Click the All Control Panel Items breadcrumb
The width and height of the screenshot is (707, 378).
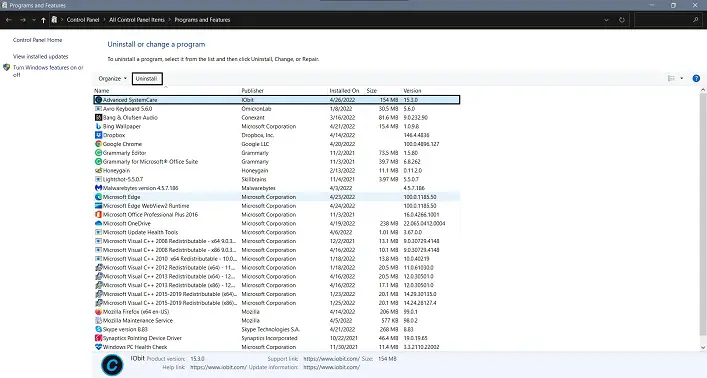pyautogui.click(x=137, y=20)
